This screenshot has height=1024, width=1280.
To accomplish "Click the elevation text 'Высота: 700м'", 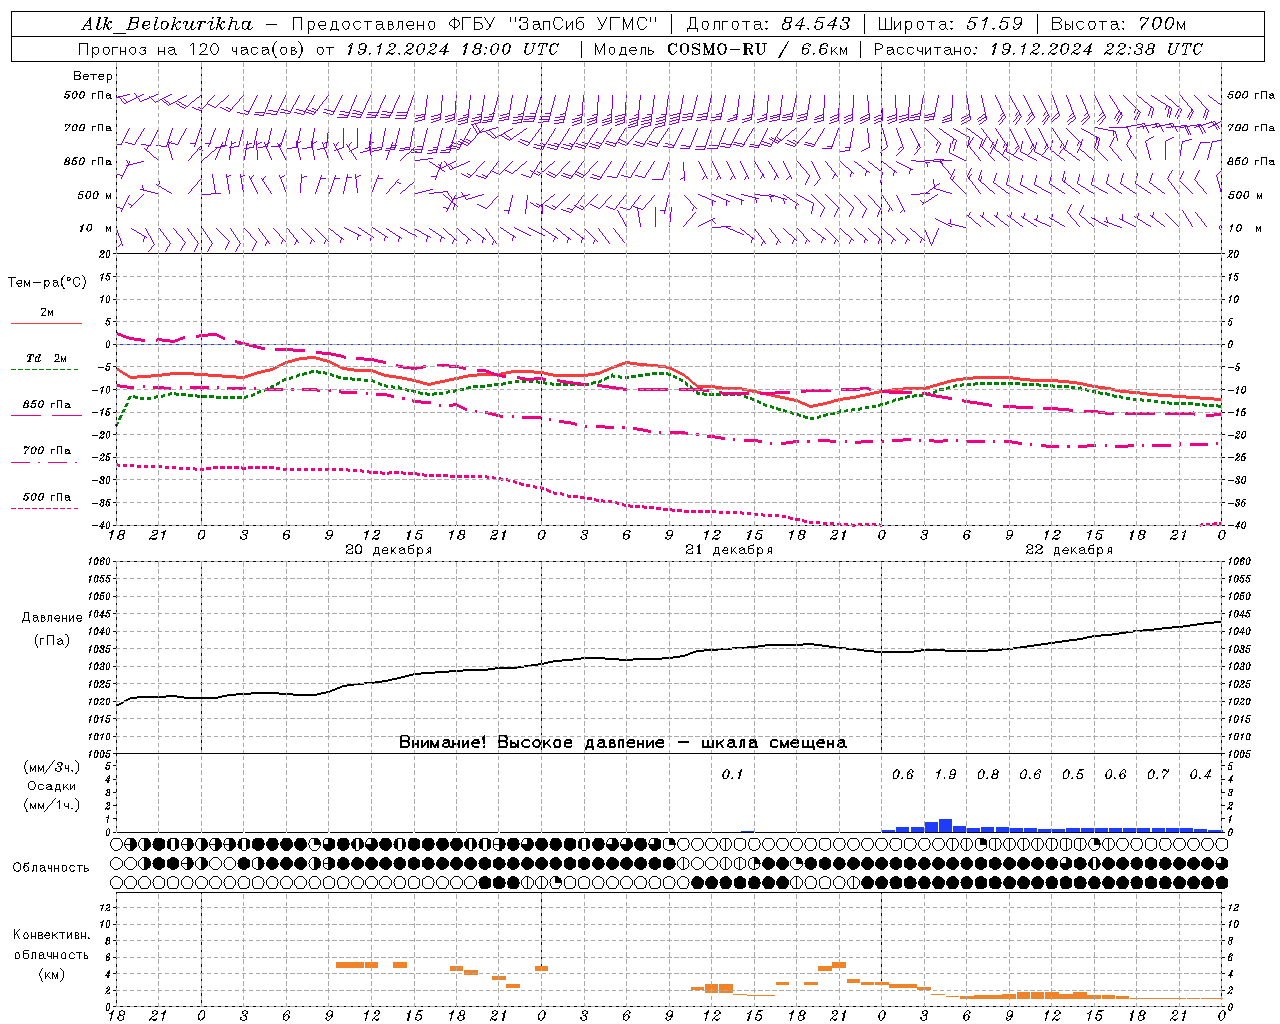I will [1118, 24].
